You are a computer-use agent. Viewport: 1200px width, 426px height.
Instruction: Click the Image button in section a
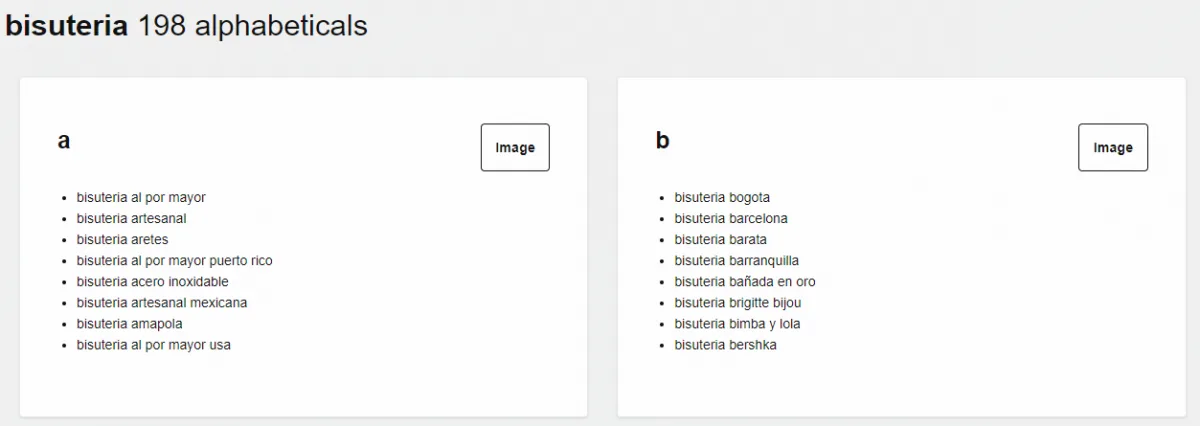pyautogui.click(x=515, y=147)
